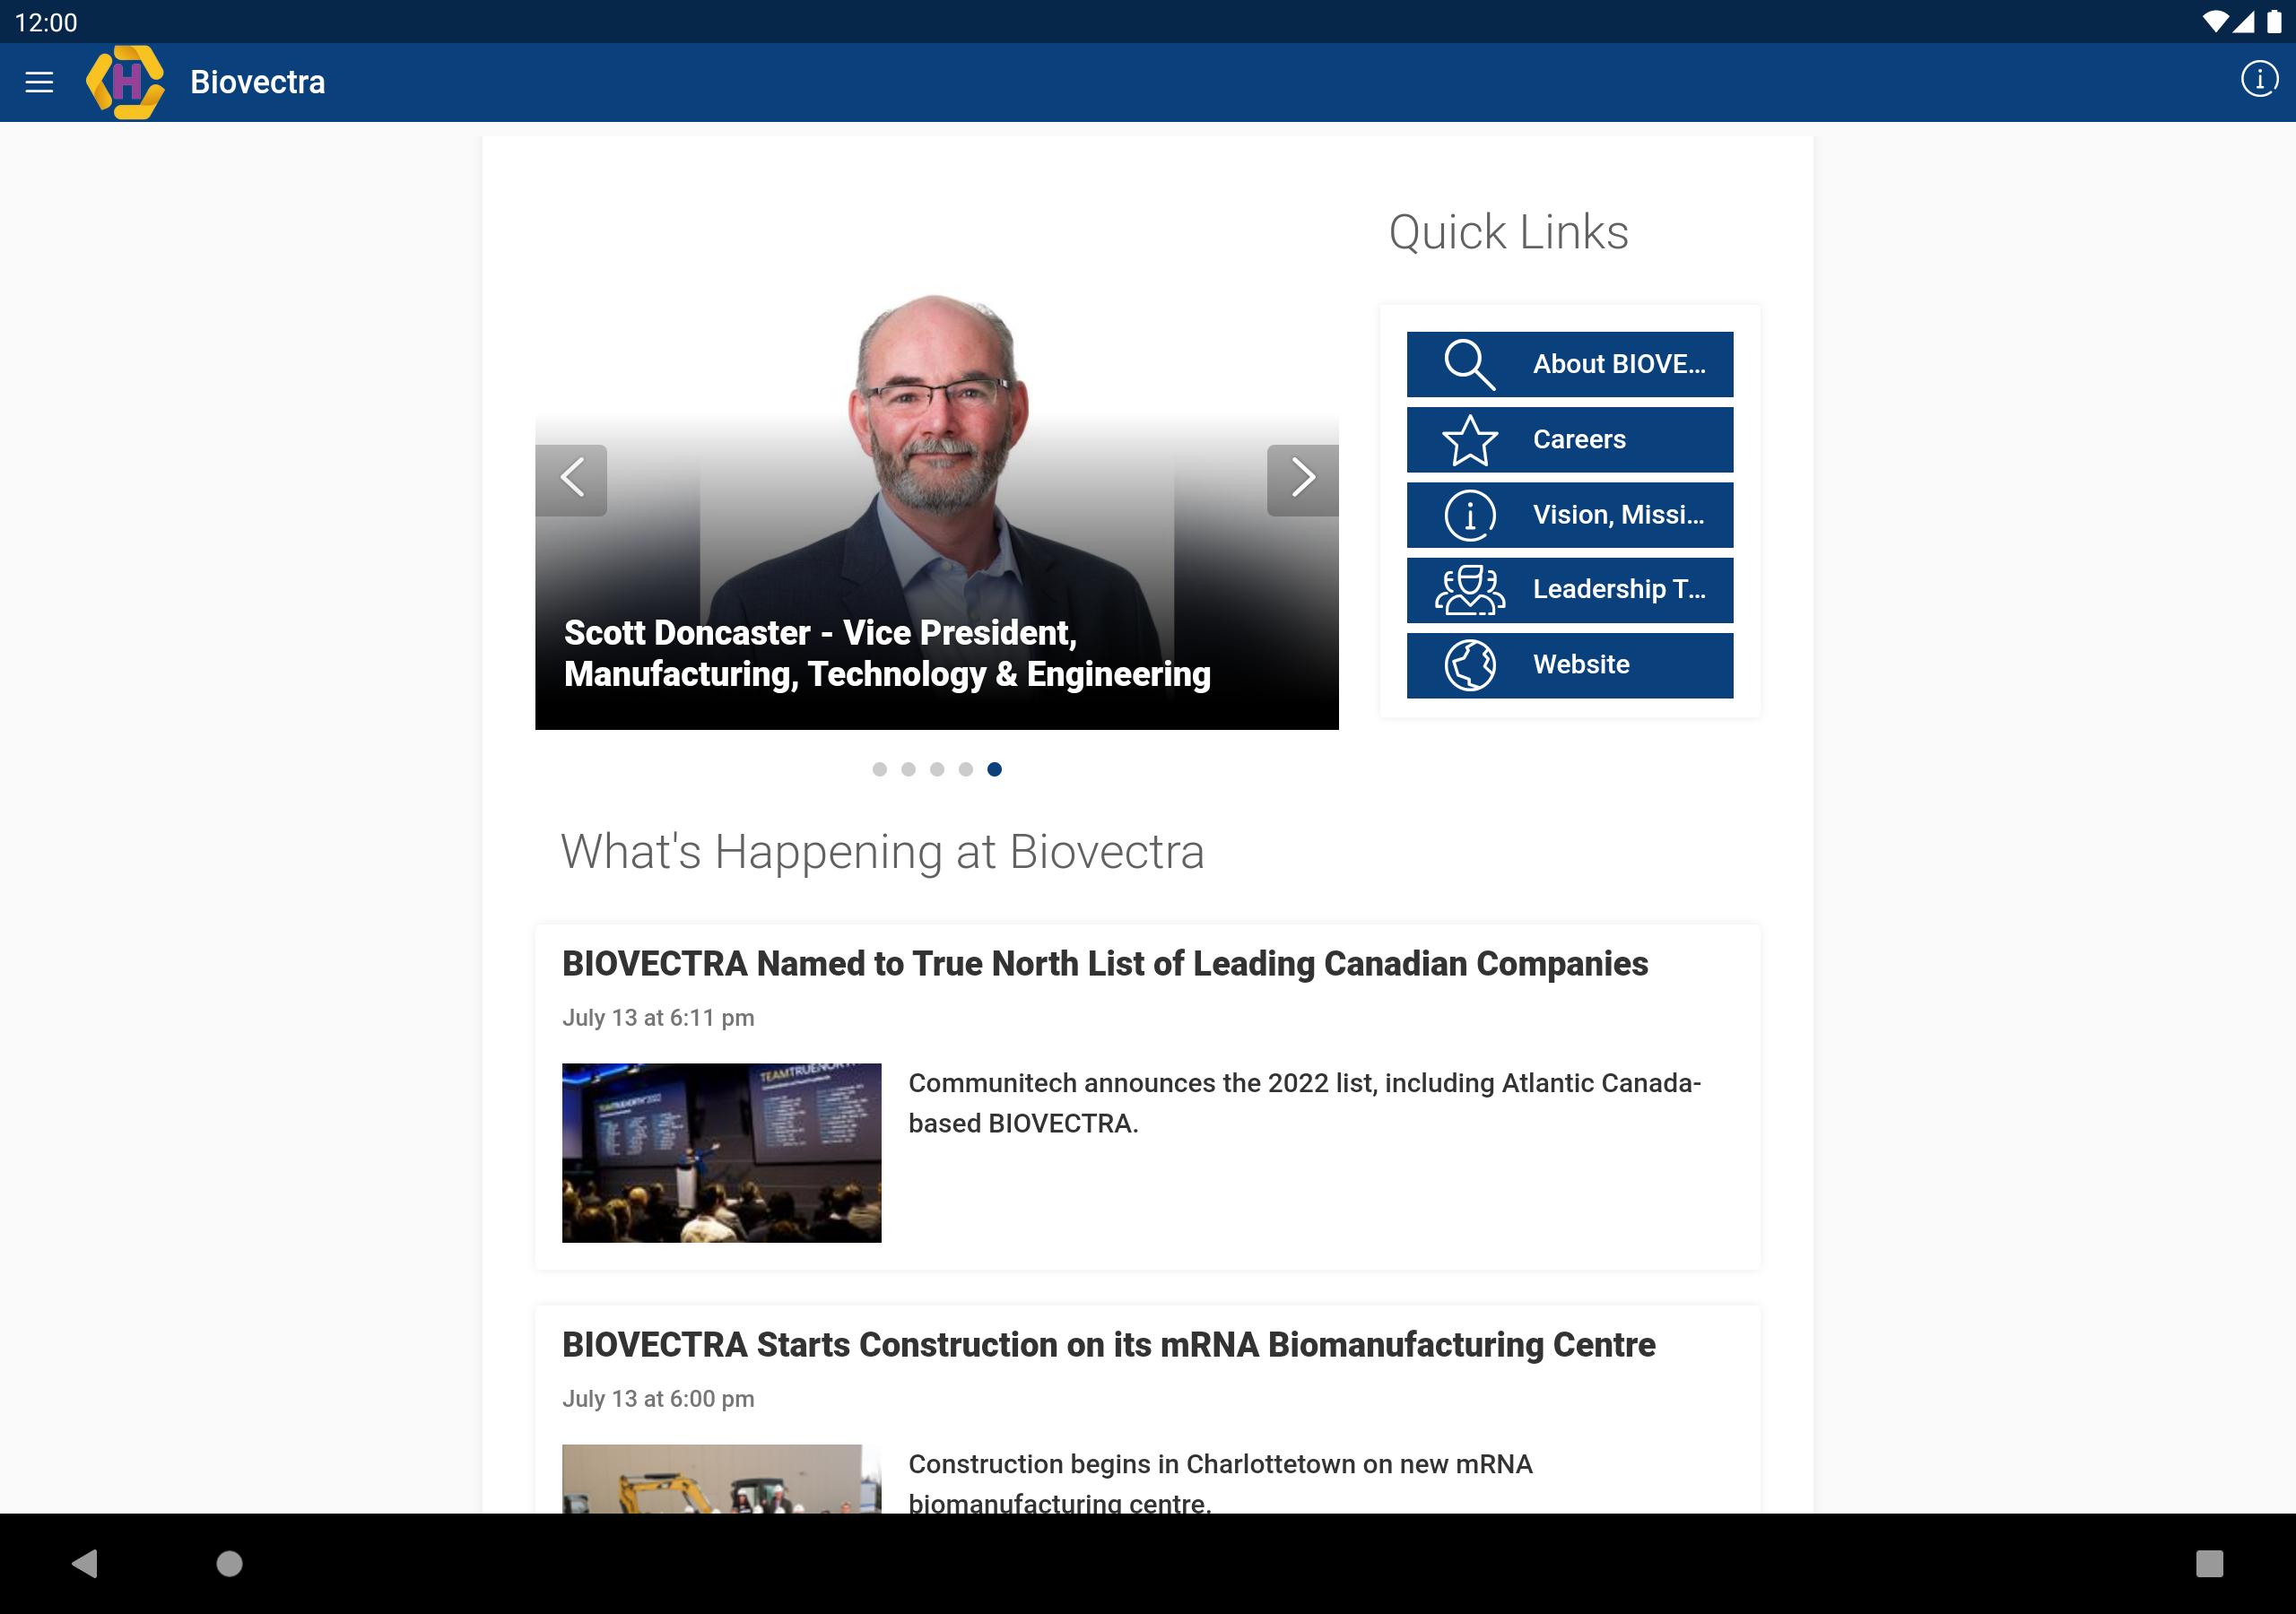The image size is (2296, 1614).
Task: Open the Vision, Missi... quick link
Action: tap(1570, 515)
